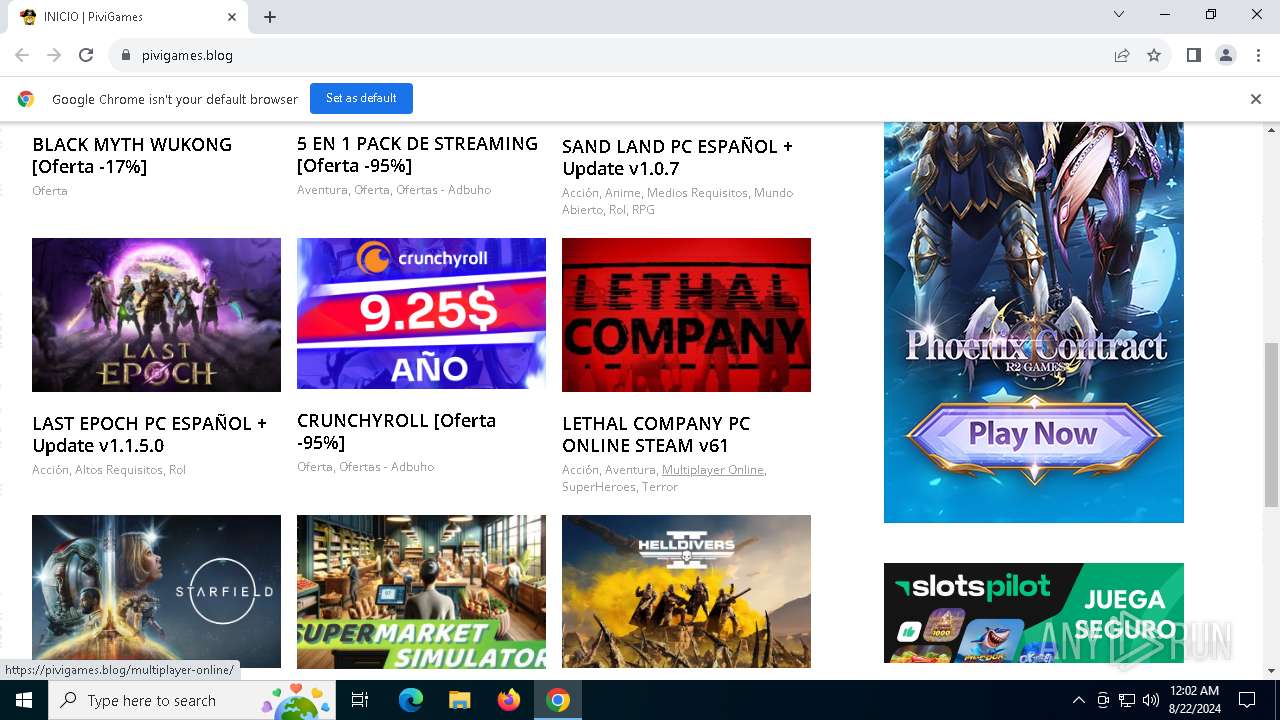1280x720 pixels.
Task: View site information via the lock icon
Action: [x=125, y=55]
